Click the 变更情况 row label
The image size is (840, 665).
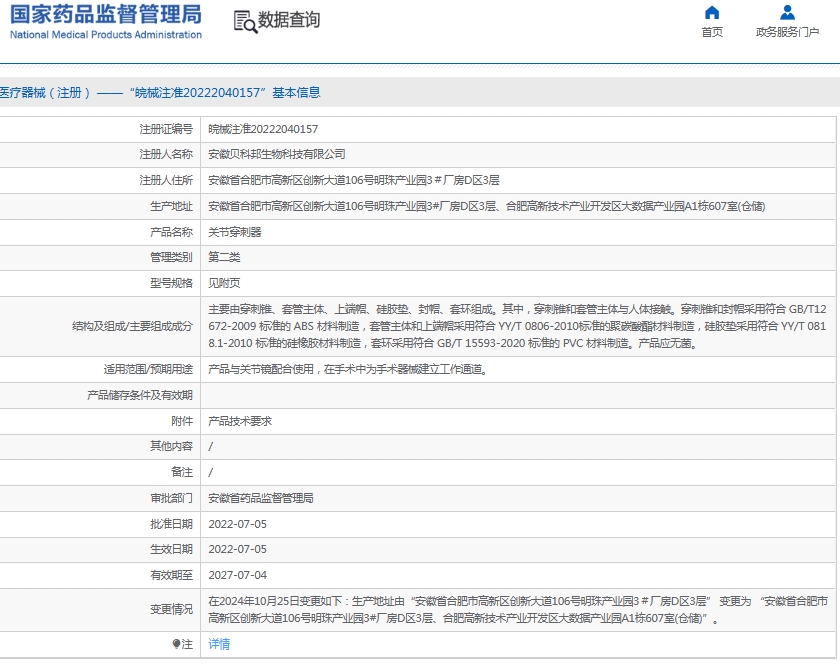click(170, 609)
